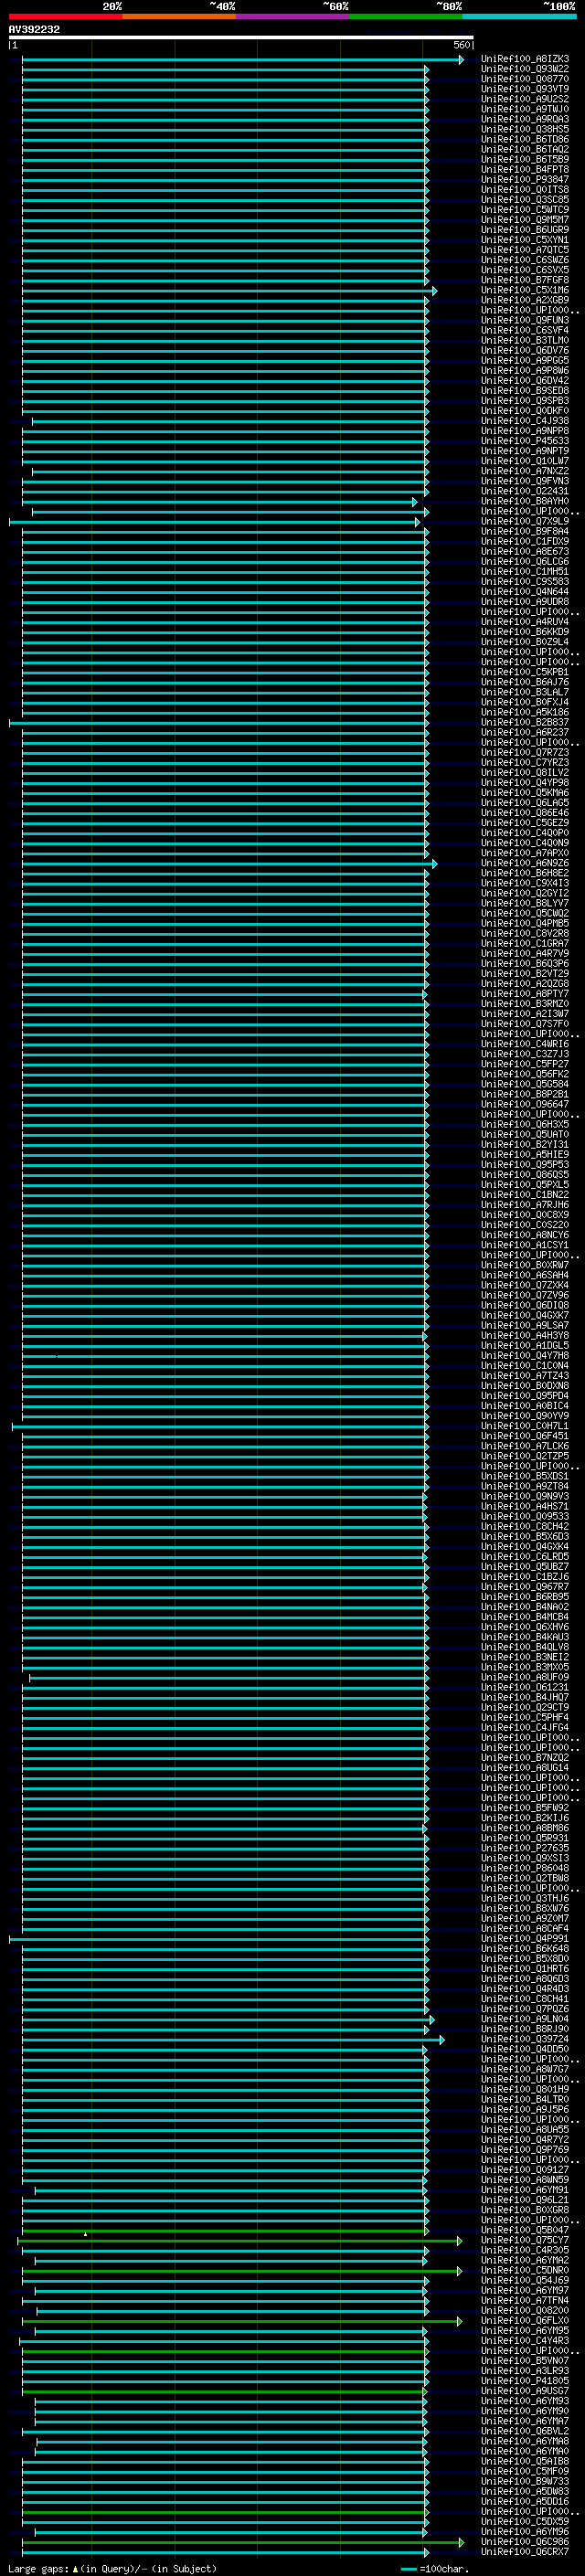Click the alignment bar for UniRef100_B4FPT8

(x=225, y=170)
